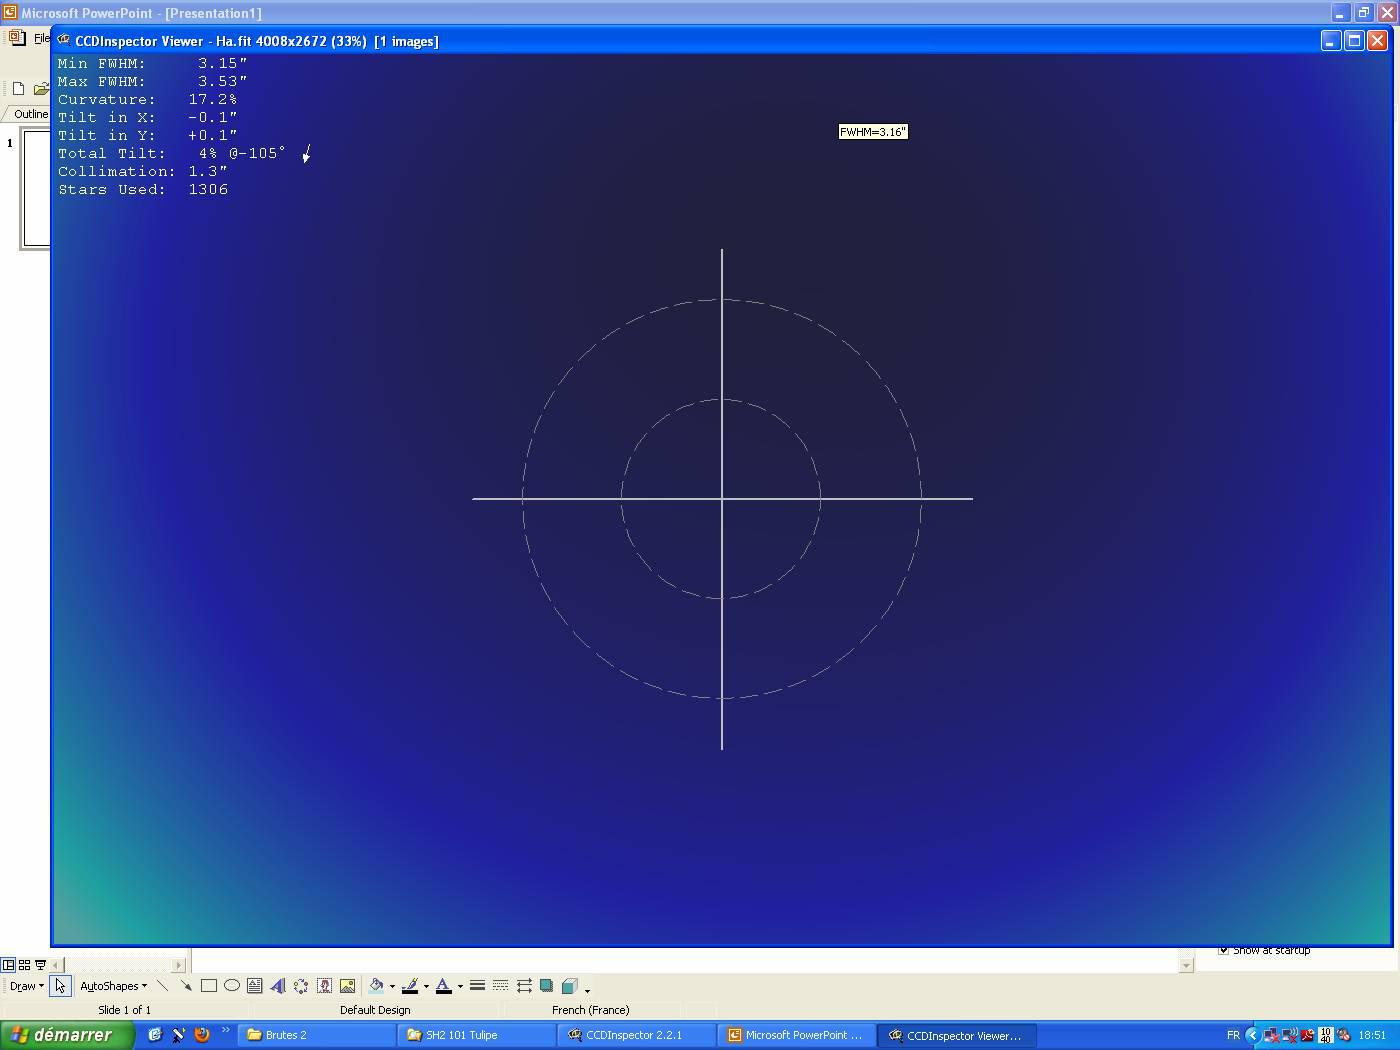
Task: Click the Default Design status bar entry
Action: [x=375, y=1010]
